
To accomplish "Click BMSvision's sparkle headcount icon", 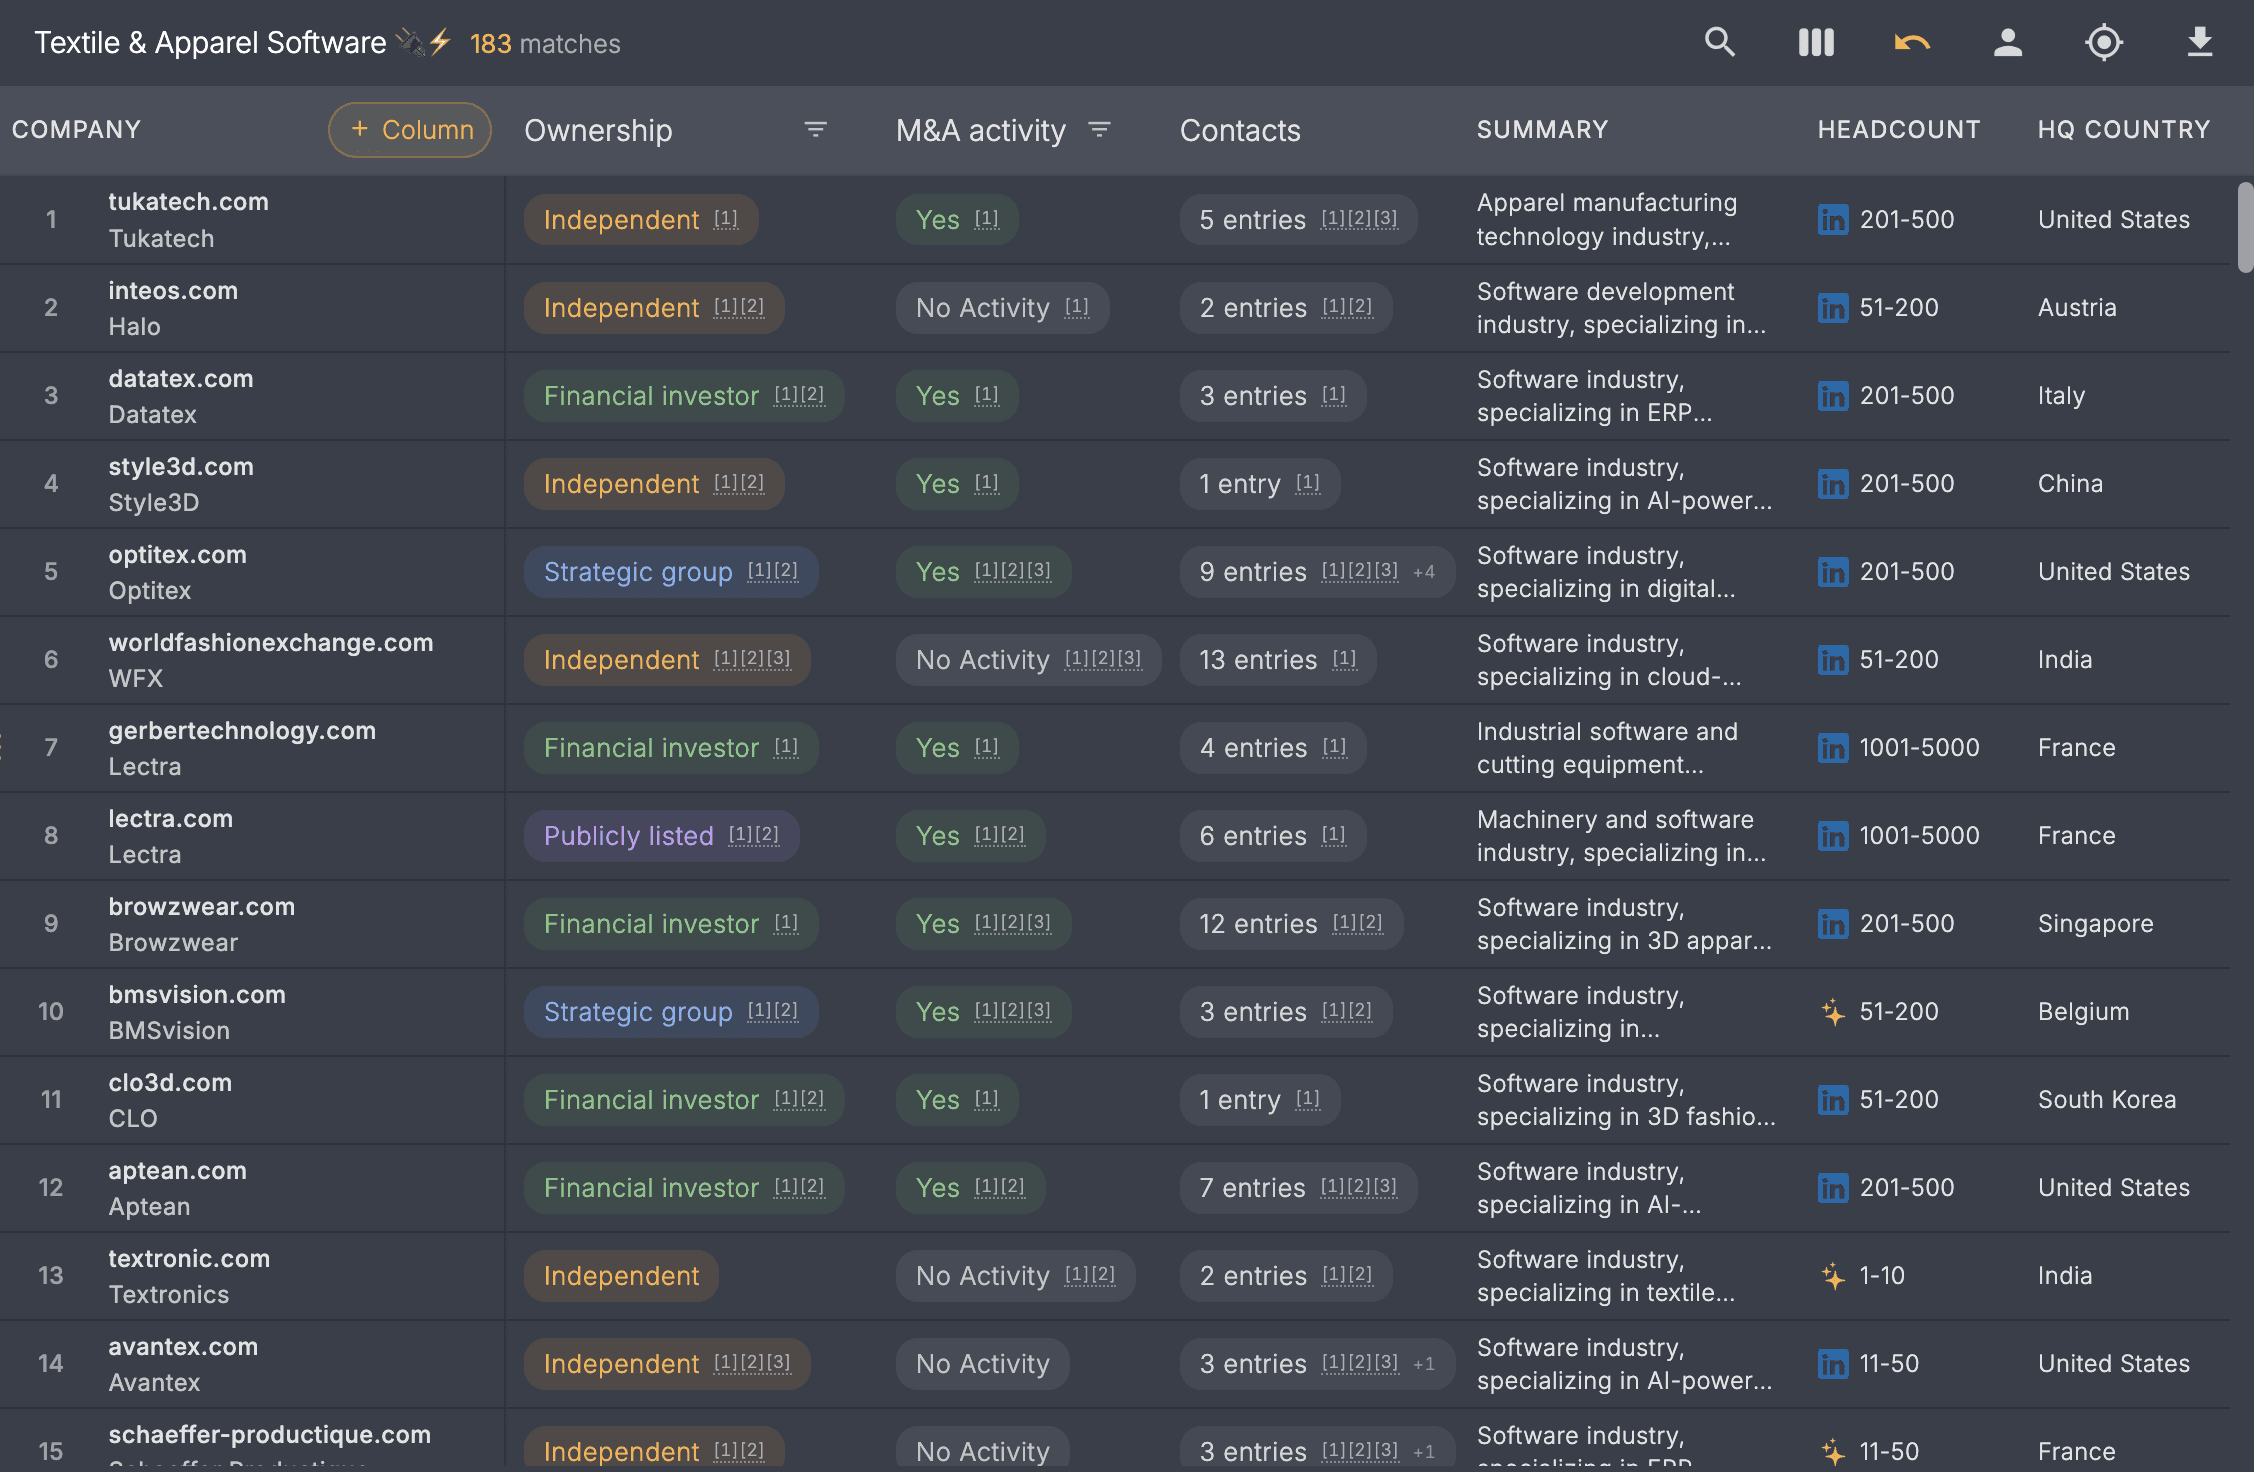I will [x=1833, y=1012].
